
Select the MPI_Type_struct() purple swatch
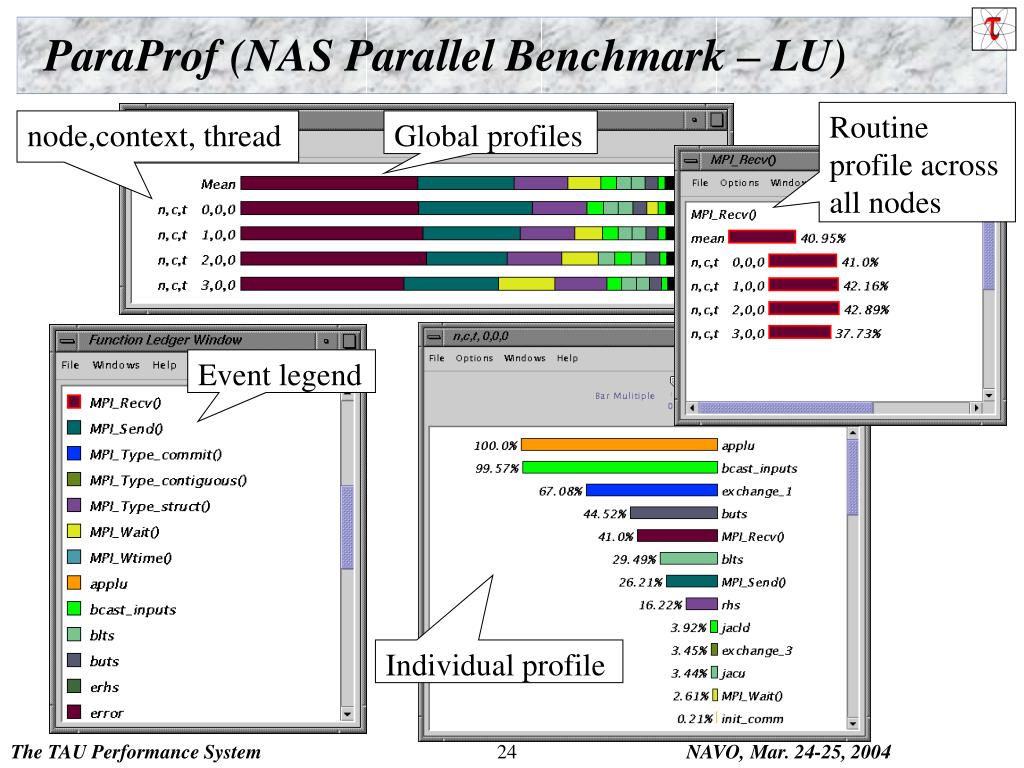[x=74, y=505]
